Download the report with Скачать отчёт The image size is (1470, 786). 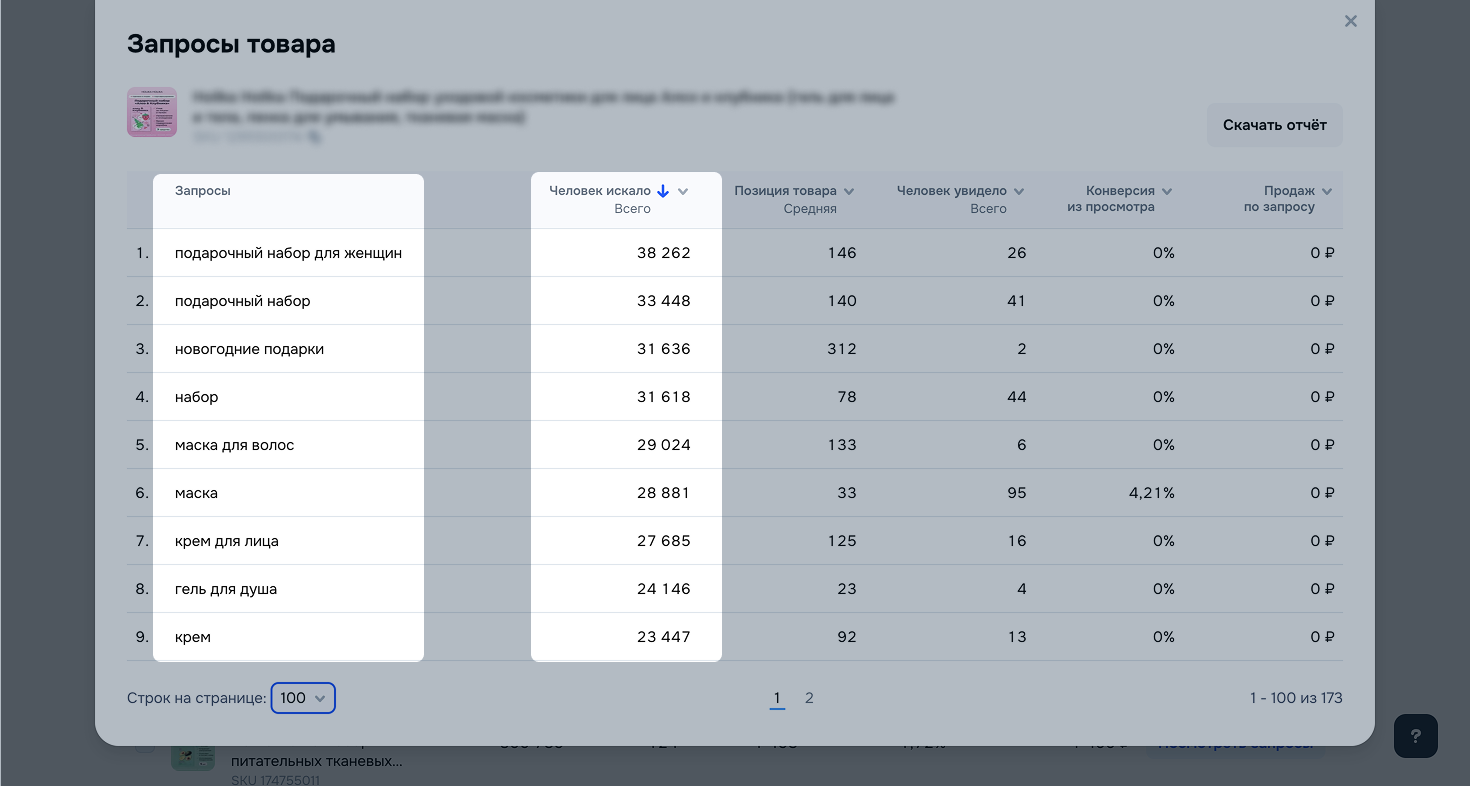point(1274,125)
